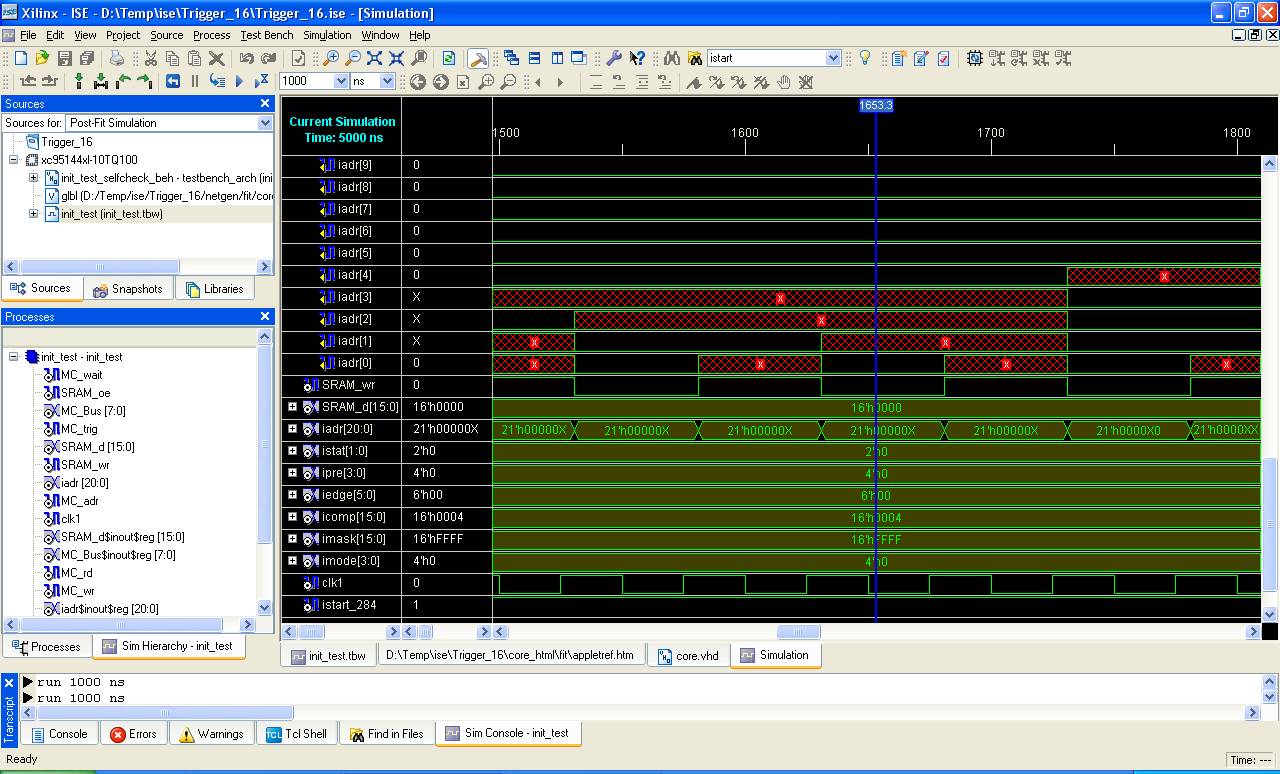1280x774 pixels.
Task: Click the Undo icon
Action: 246,58
